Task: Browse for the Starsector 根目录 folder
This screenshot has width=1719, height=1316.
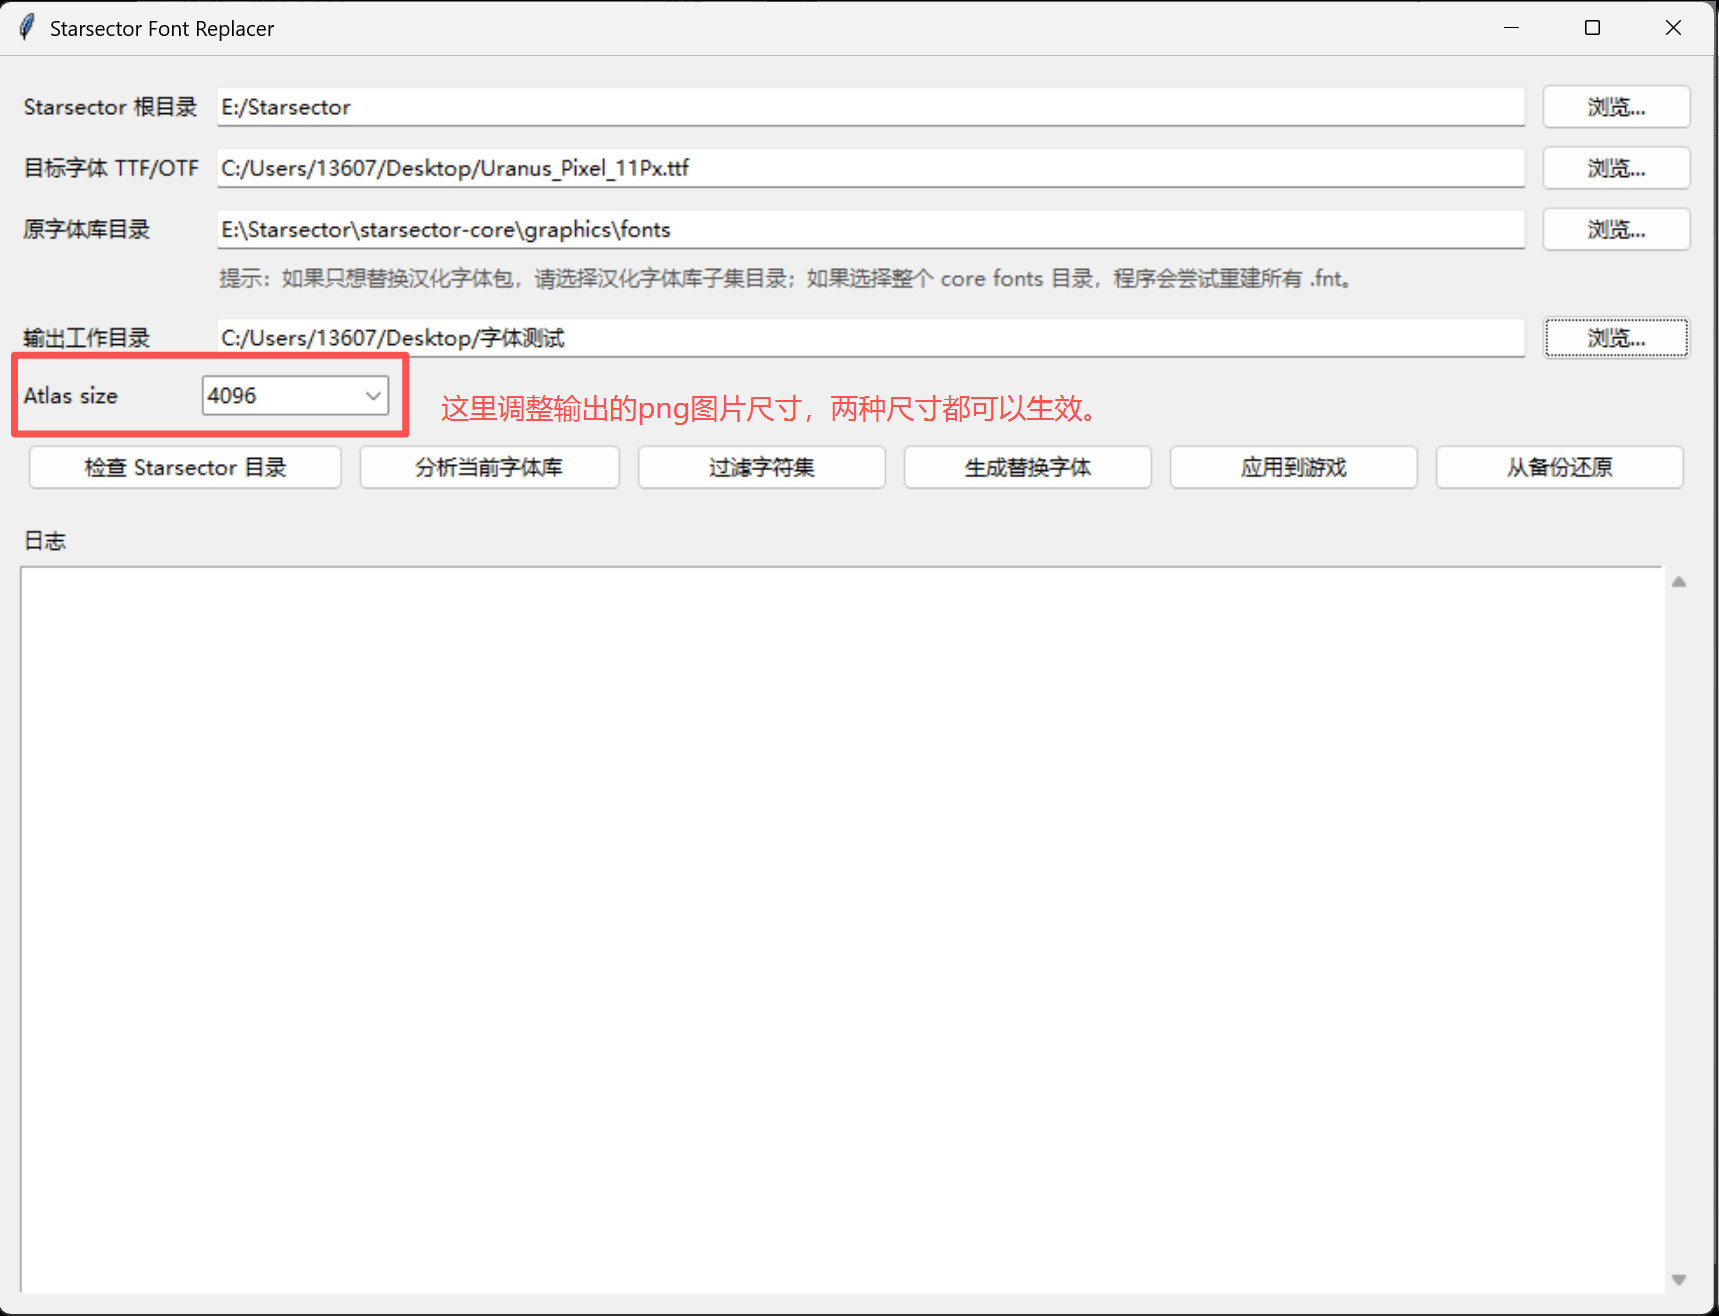Action: pos(1616,107)
